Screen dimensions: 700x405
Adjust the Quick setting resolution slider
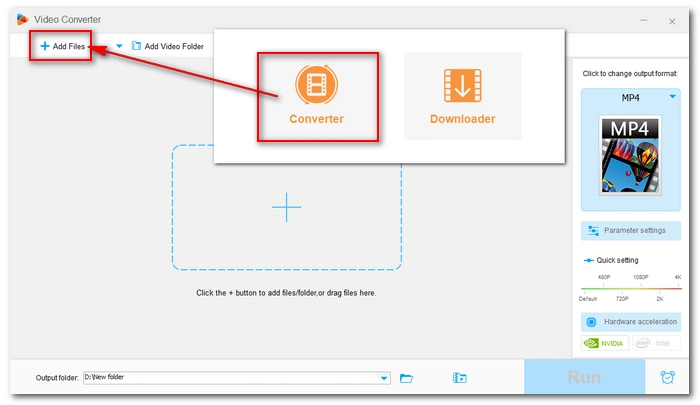631,288
